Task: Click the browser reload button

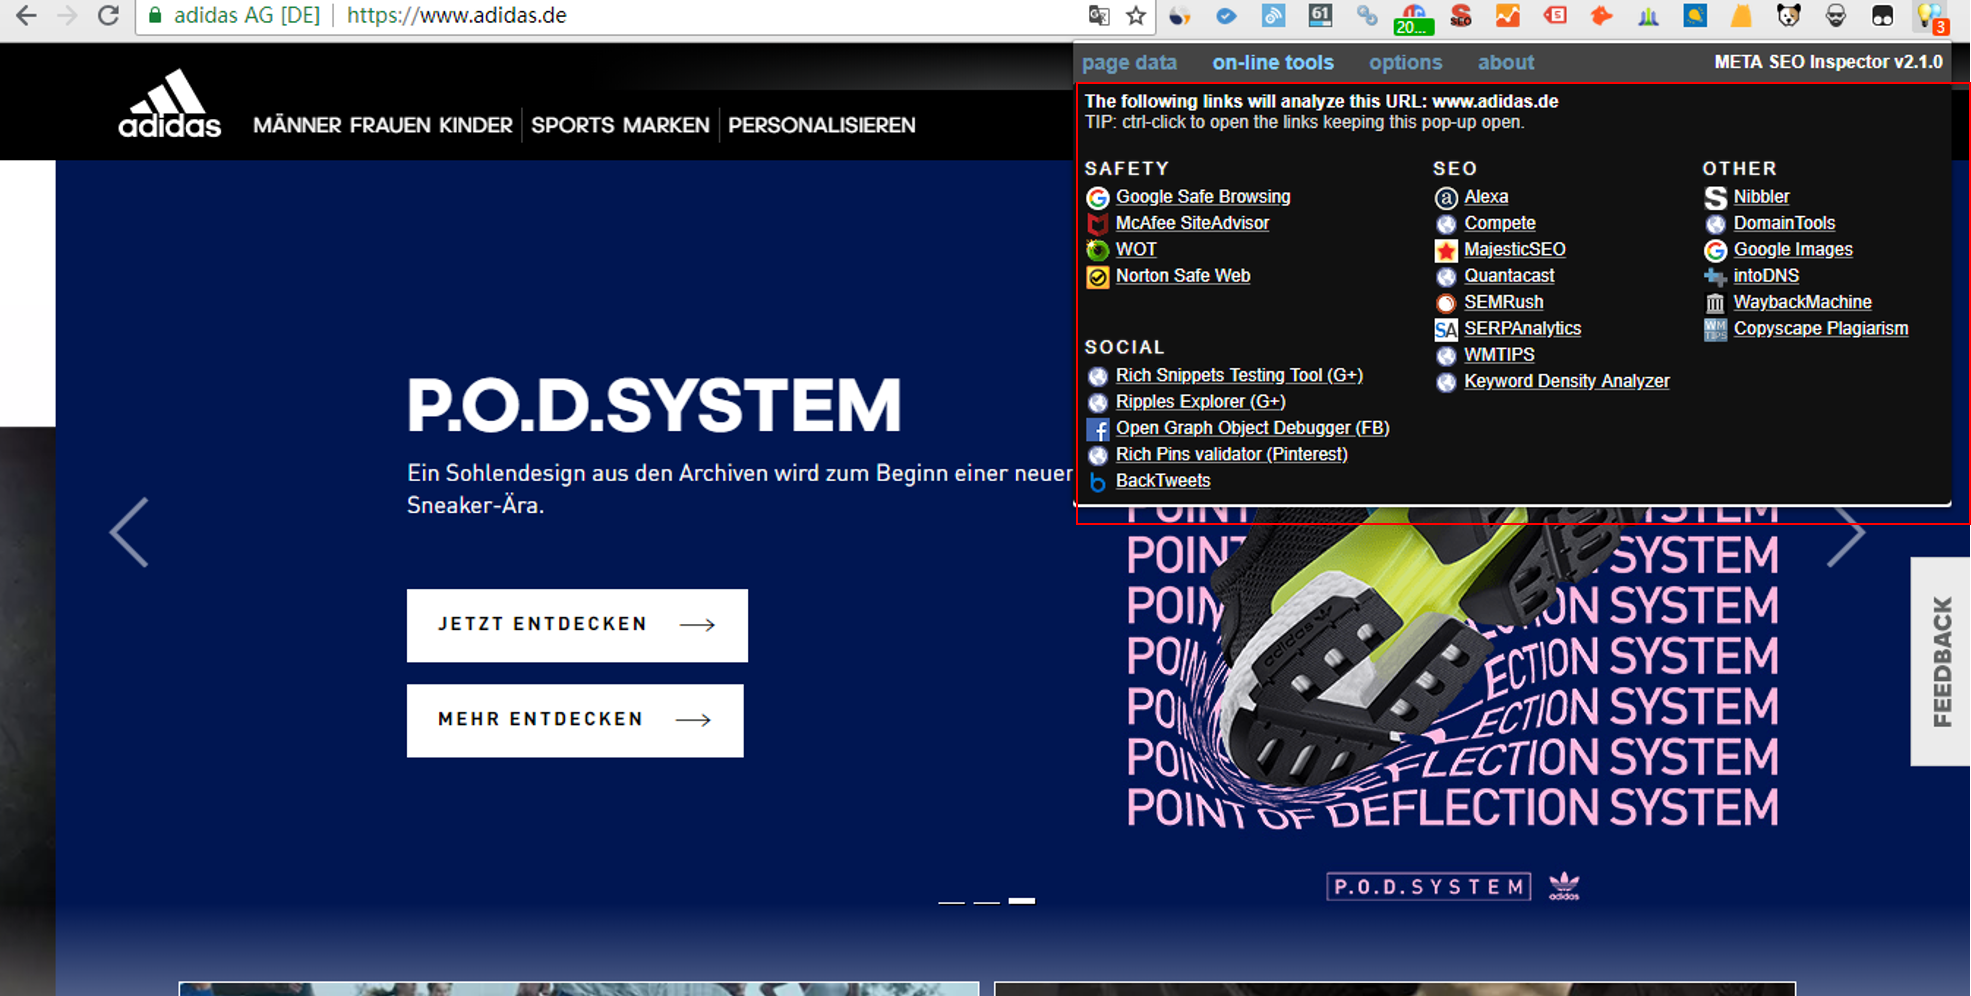Action: 108,15
